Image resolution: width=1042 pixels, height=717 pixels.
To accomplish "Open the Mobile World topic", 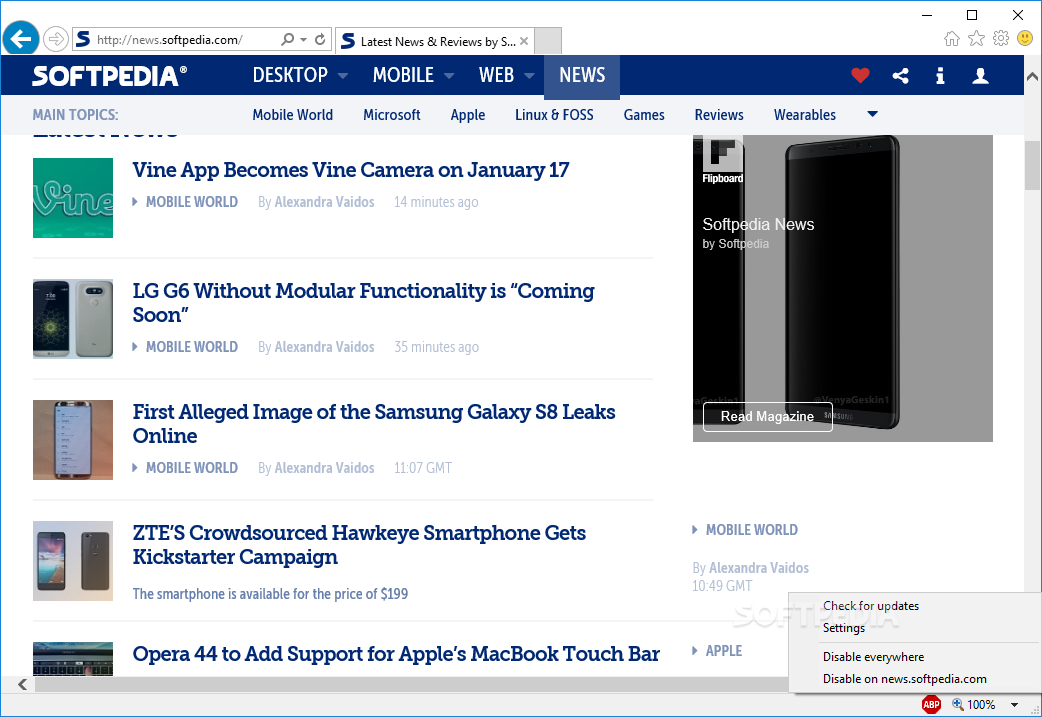I will [x=292, y=115].
